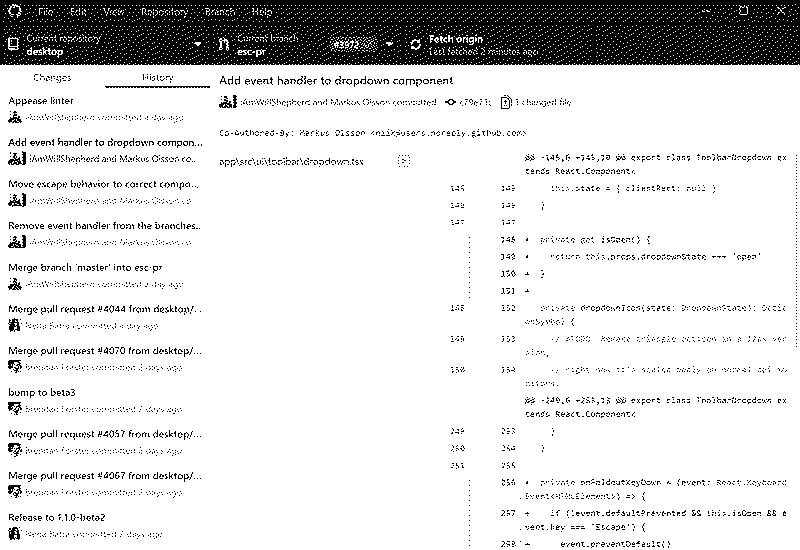Viewport: 800px width, 550px height.
Task: Click the '1 changed file' document icon
Action: 507,102
